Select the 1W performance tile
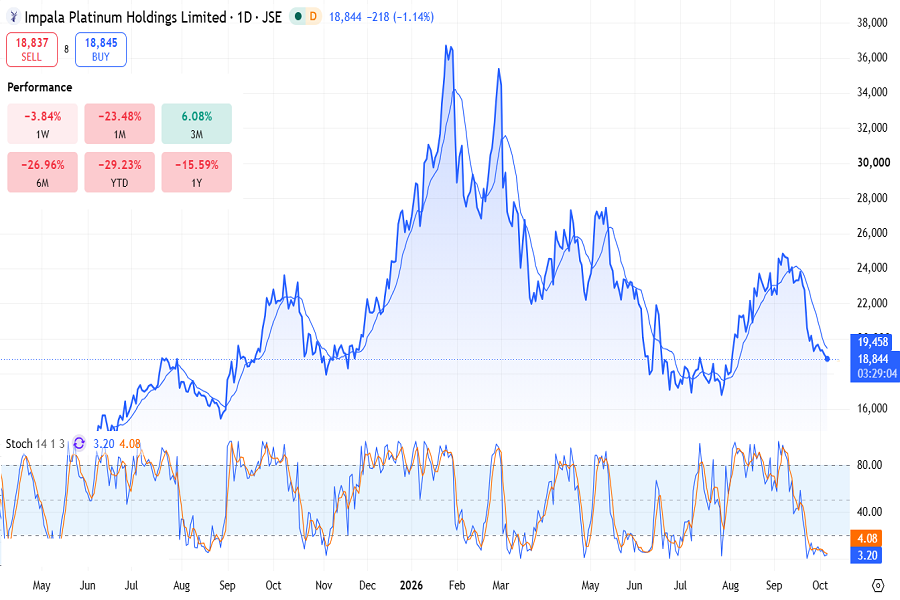 click(42, 124)
